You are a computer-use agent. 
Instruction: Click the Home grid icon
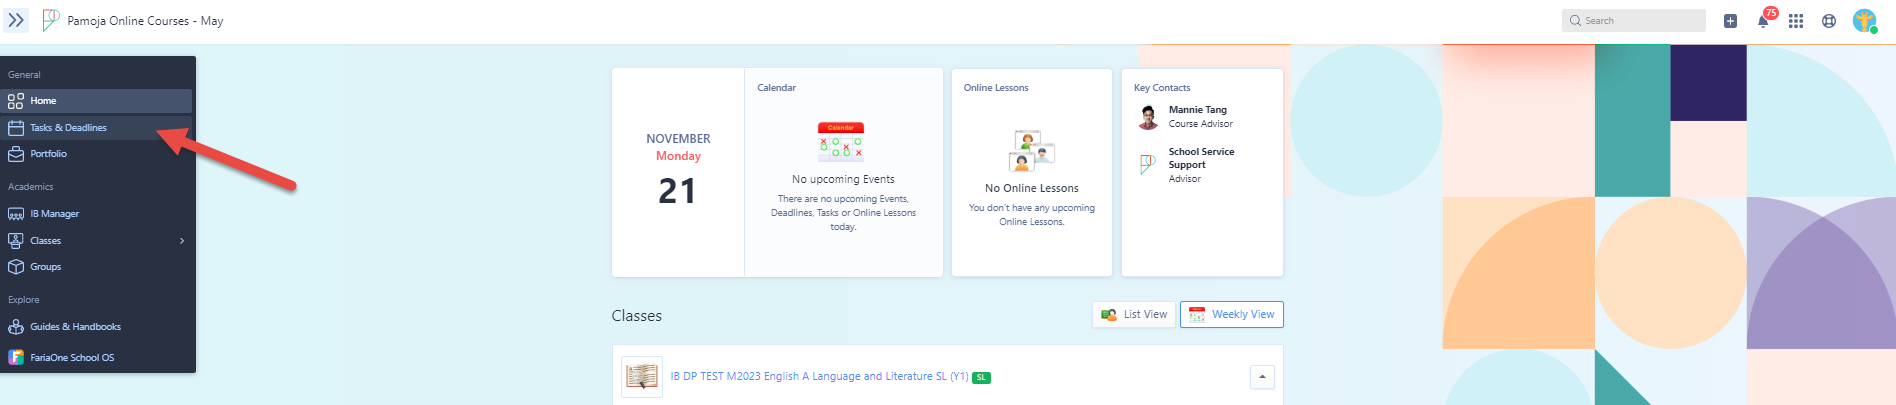pyautogui.click(x=16, y=101)
